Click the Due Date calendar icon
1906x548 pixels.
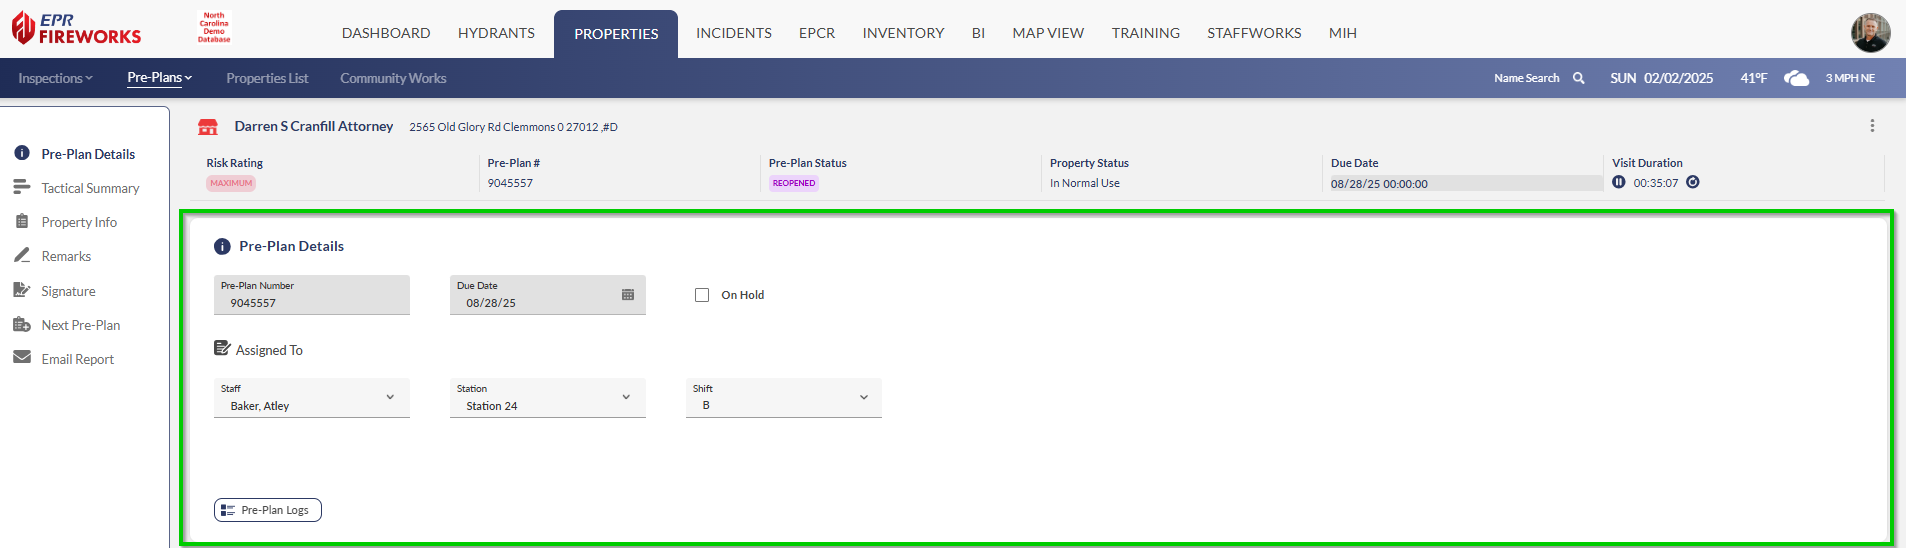pos(627,295)
